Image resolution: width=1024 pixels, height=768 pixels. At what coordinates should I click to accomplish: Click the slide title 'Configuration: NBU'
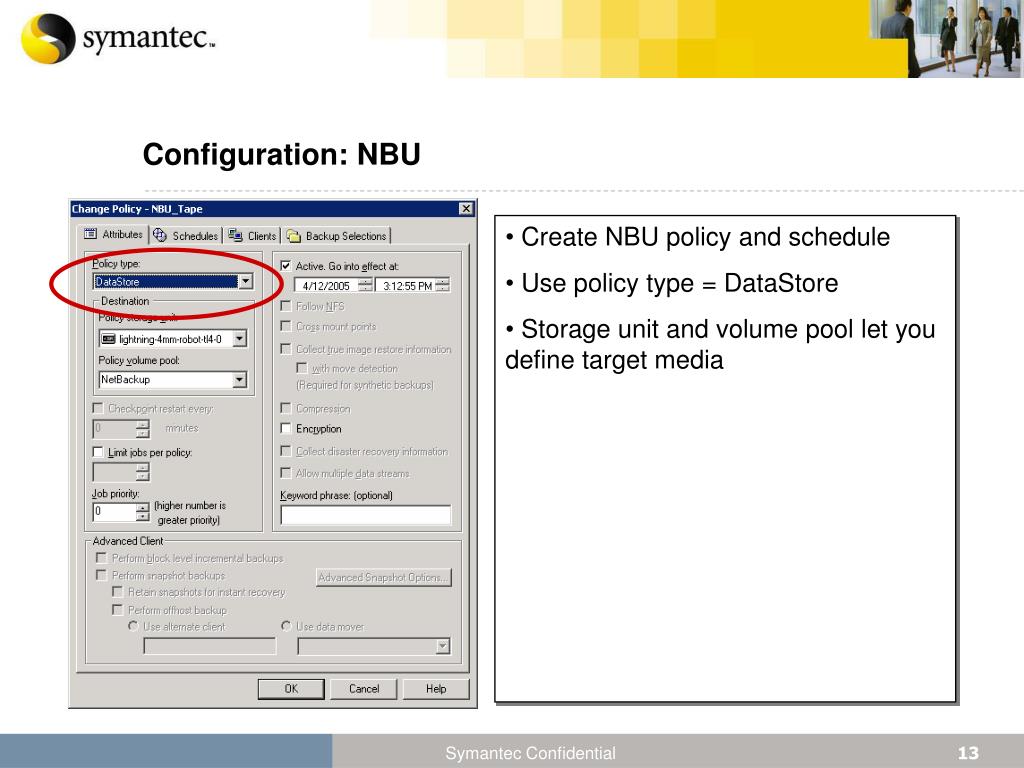tap(281, 155)
